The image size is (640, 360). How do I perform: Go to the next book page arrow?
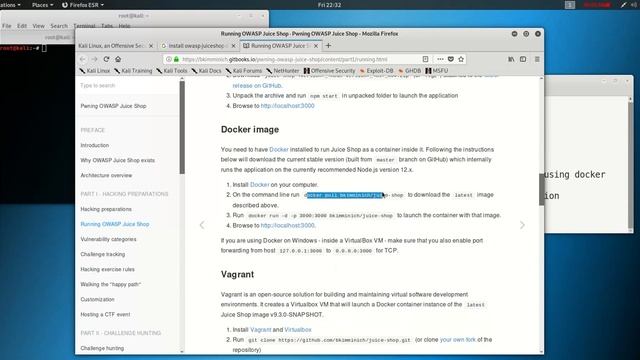pos(522,225)
